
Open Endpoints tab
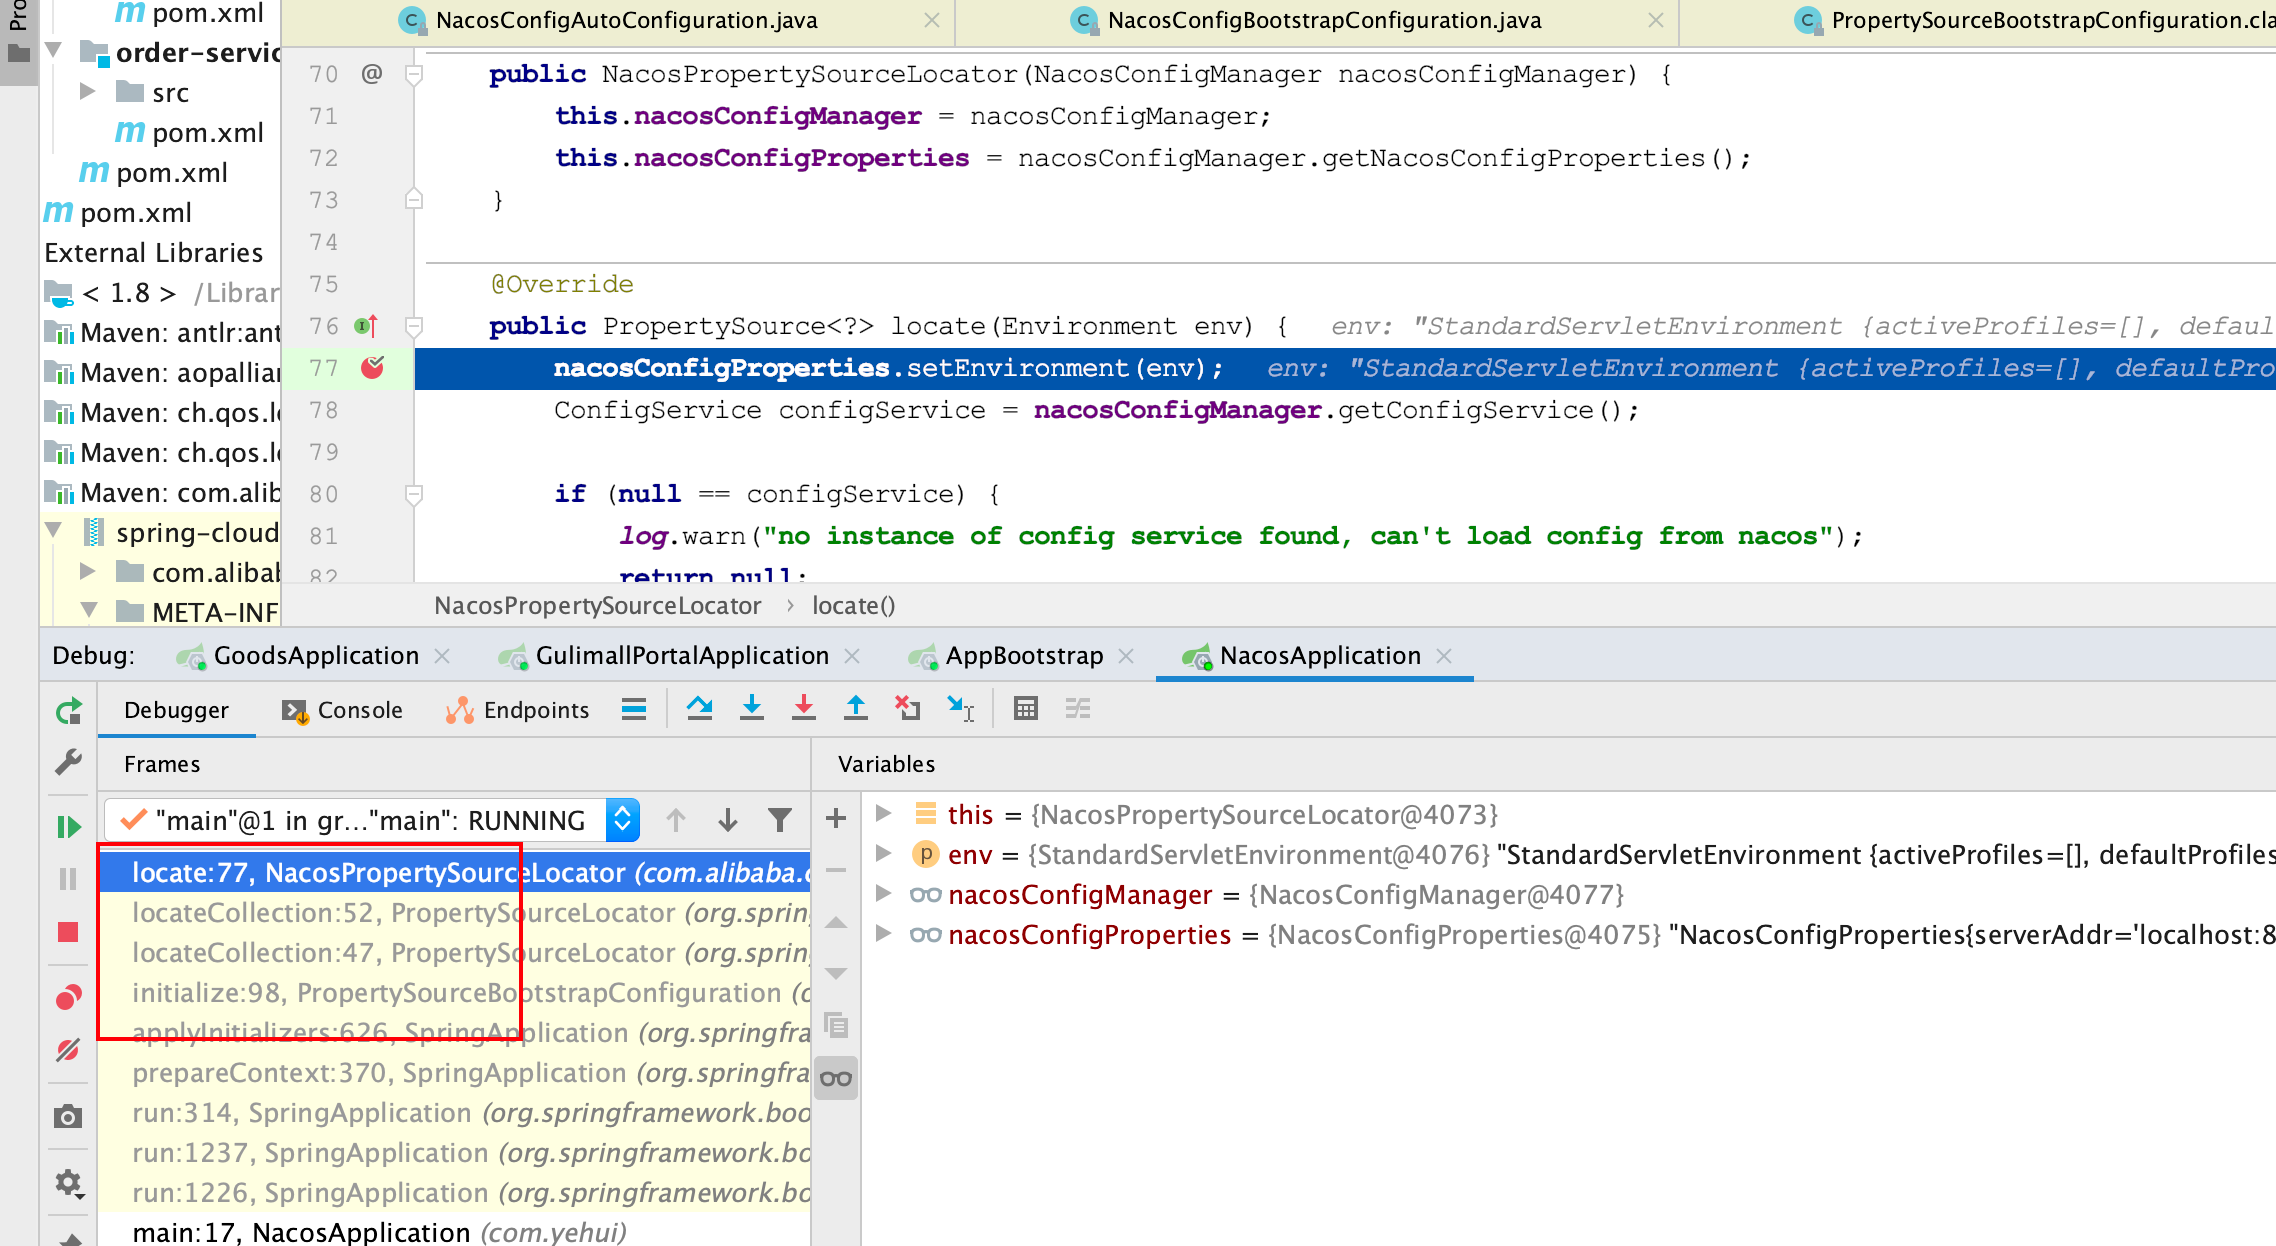517,710
